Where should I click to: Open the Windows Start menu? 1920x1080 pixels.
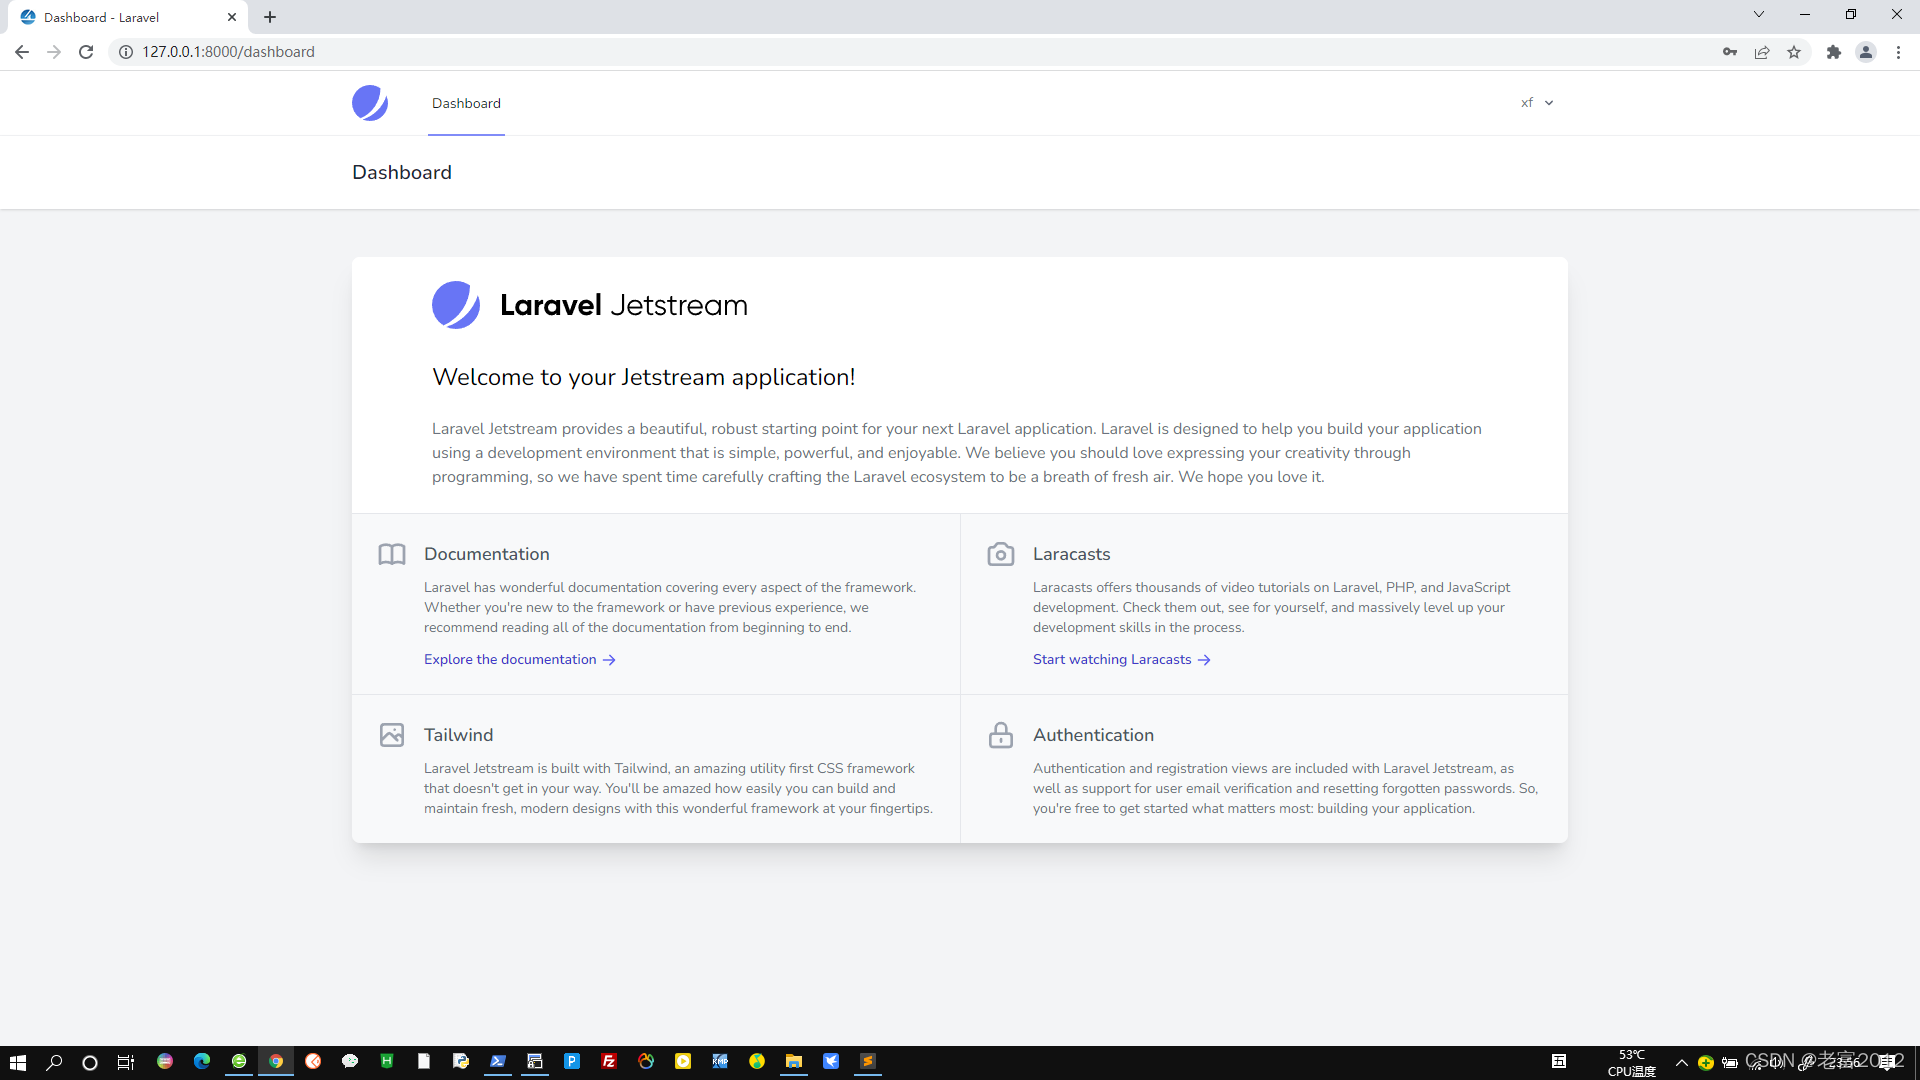point(17,1062)
